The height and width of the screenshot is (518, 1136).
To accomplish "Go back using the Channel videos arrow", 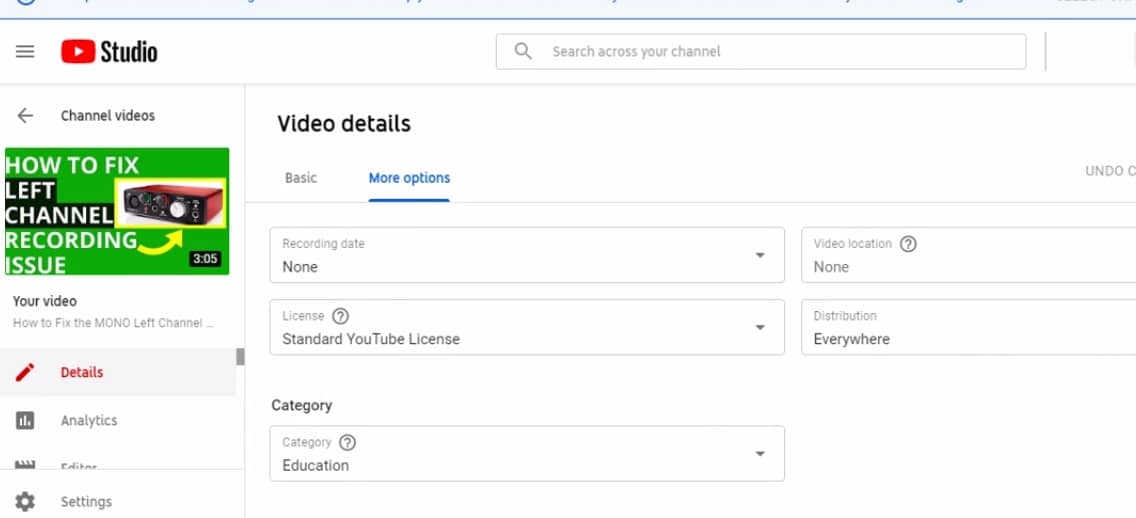I will (25, 116).
